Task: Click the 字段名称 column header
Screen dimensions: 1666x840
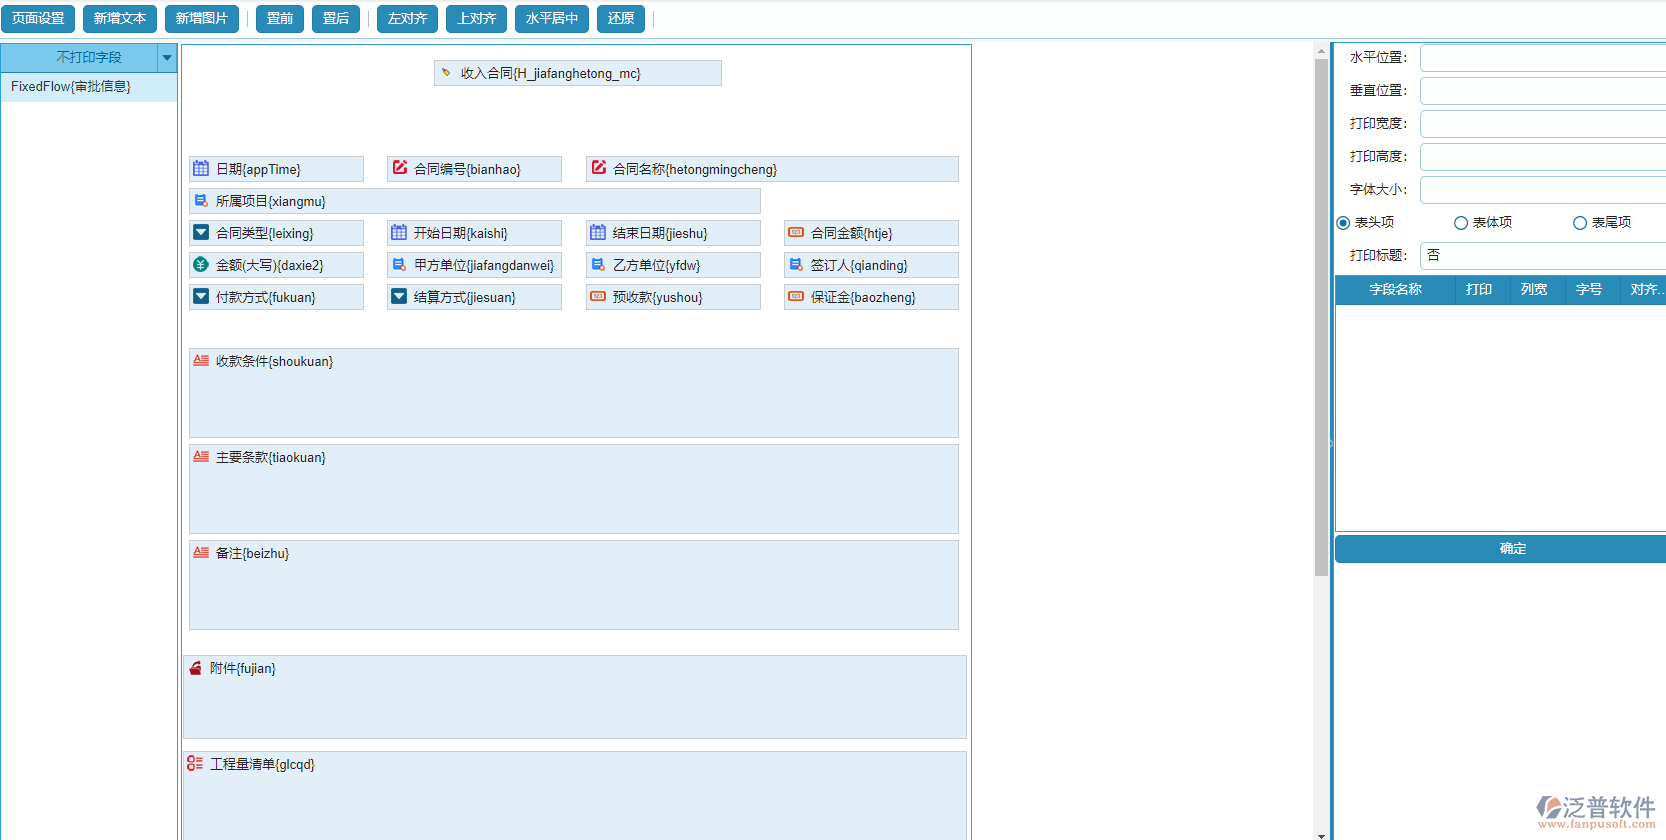Action: coord(1395,290)
